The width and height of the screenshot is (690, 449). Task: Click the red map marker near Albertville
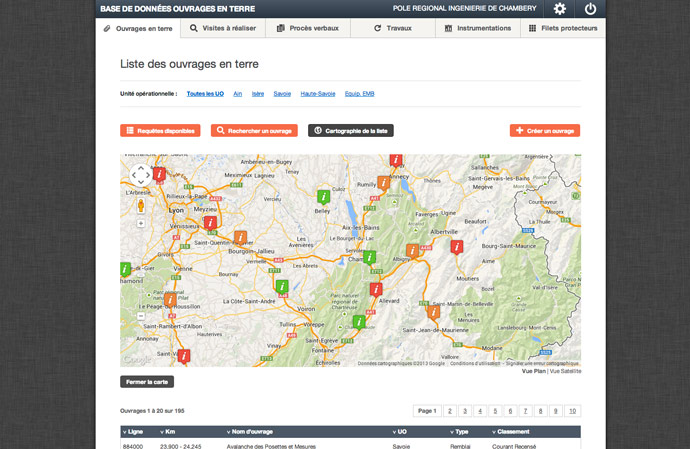[x=457, y=246]
